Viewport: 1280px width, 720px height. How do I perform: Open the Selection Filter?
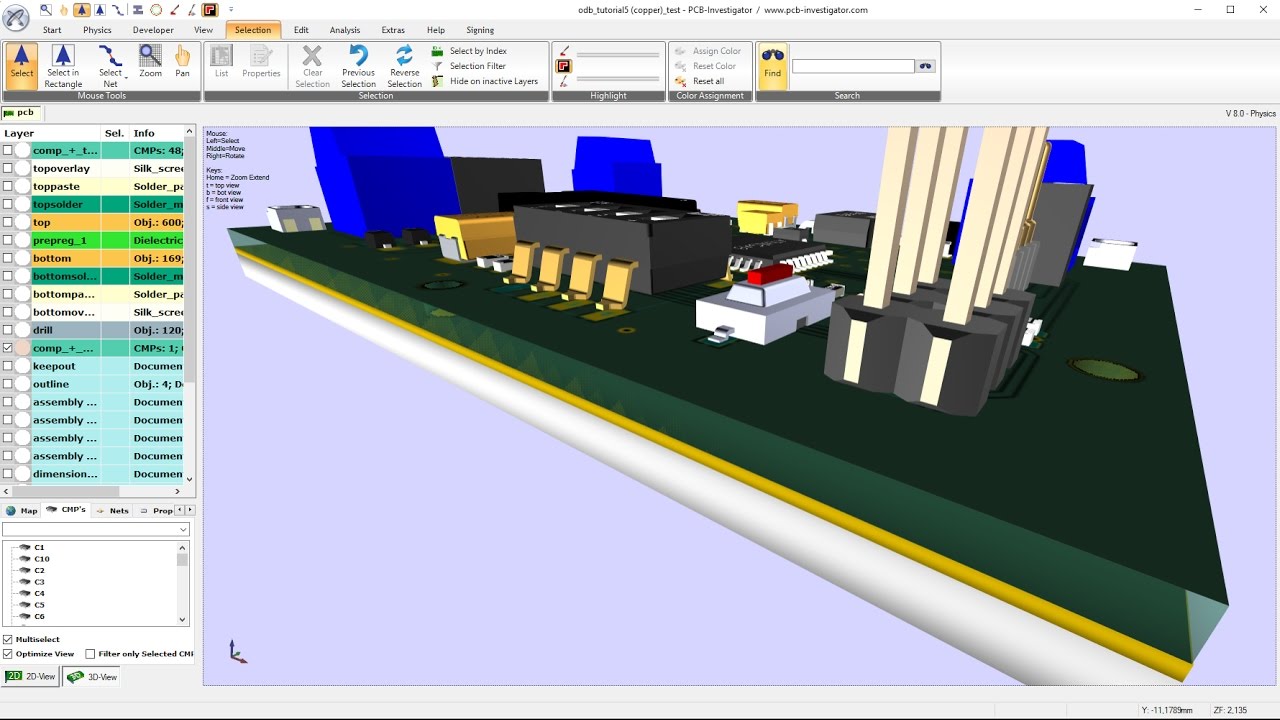pyautogui.click(x=469, y=66)
